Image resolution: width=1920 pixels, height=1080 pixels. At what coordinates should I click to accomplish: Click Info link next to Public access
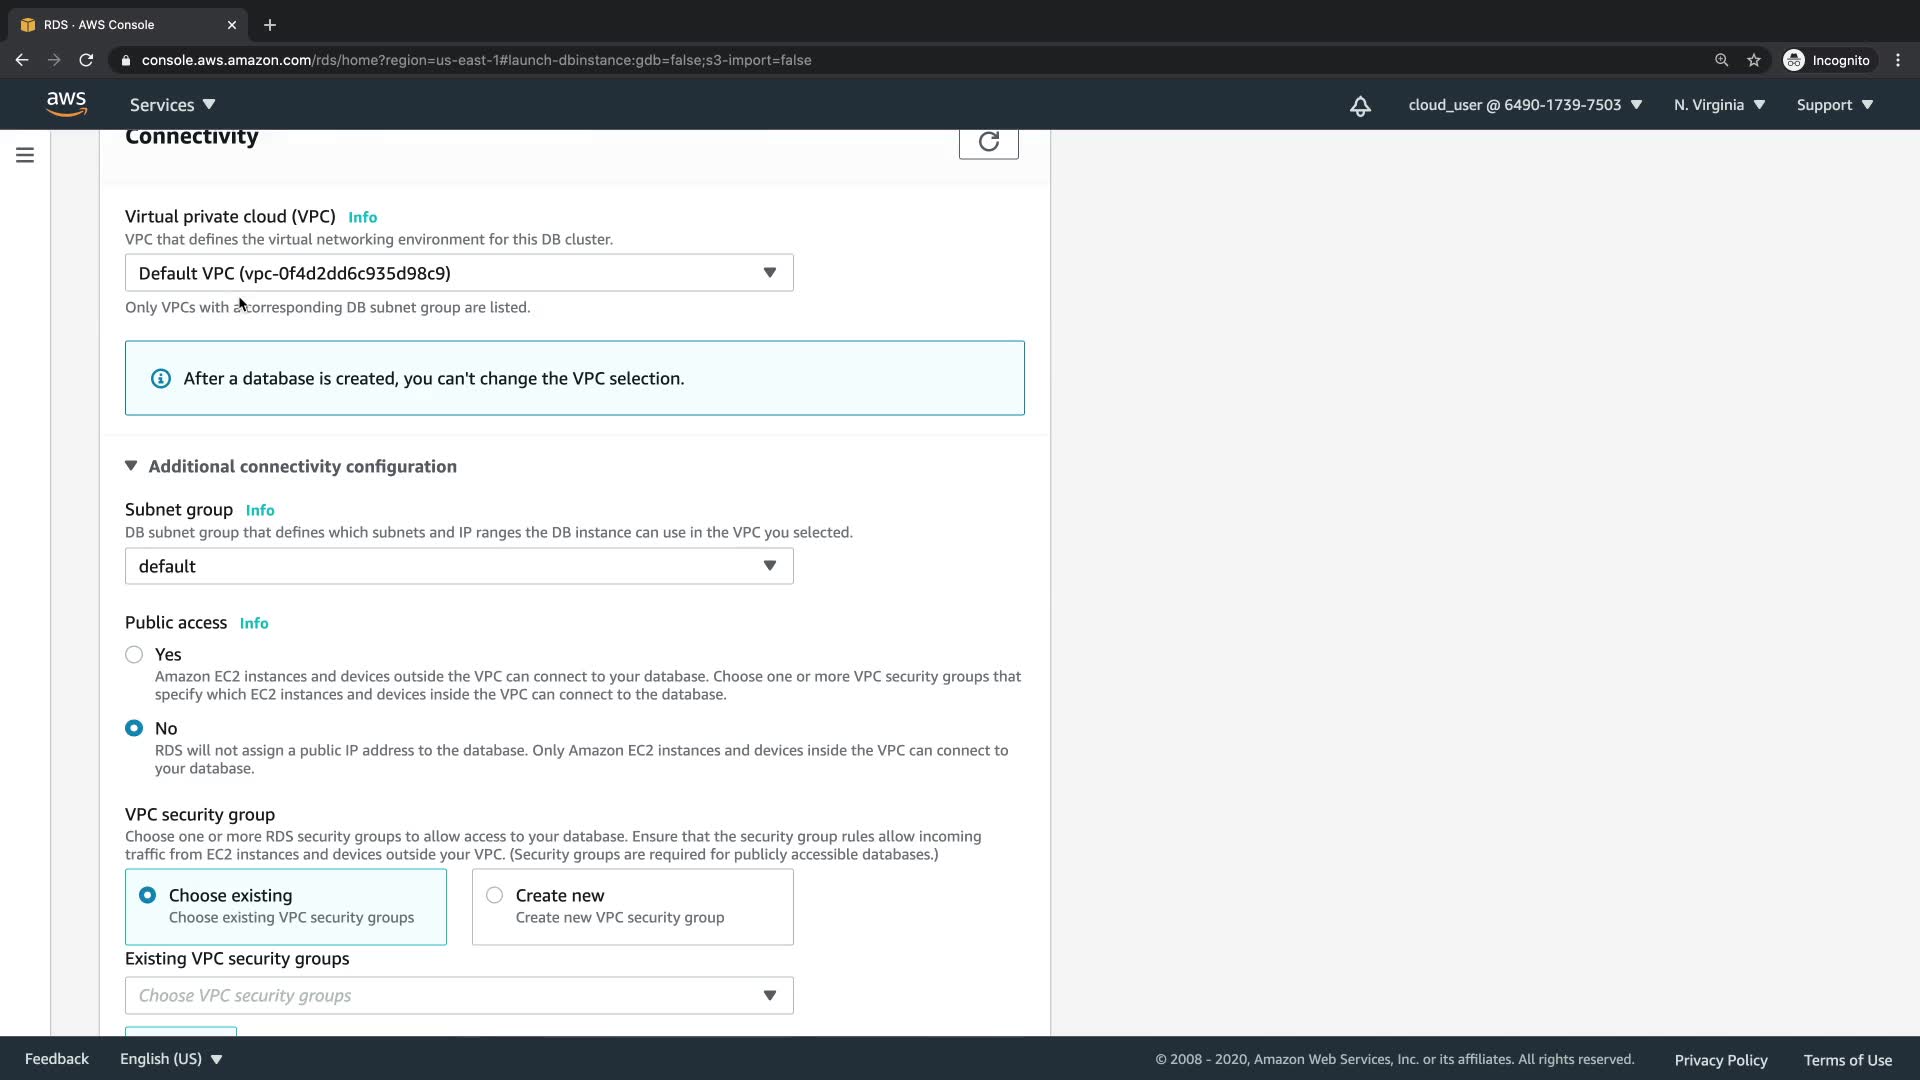254,623
